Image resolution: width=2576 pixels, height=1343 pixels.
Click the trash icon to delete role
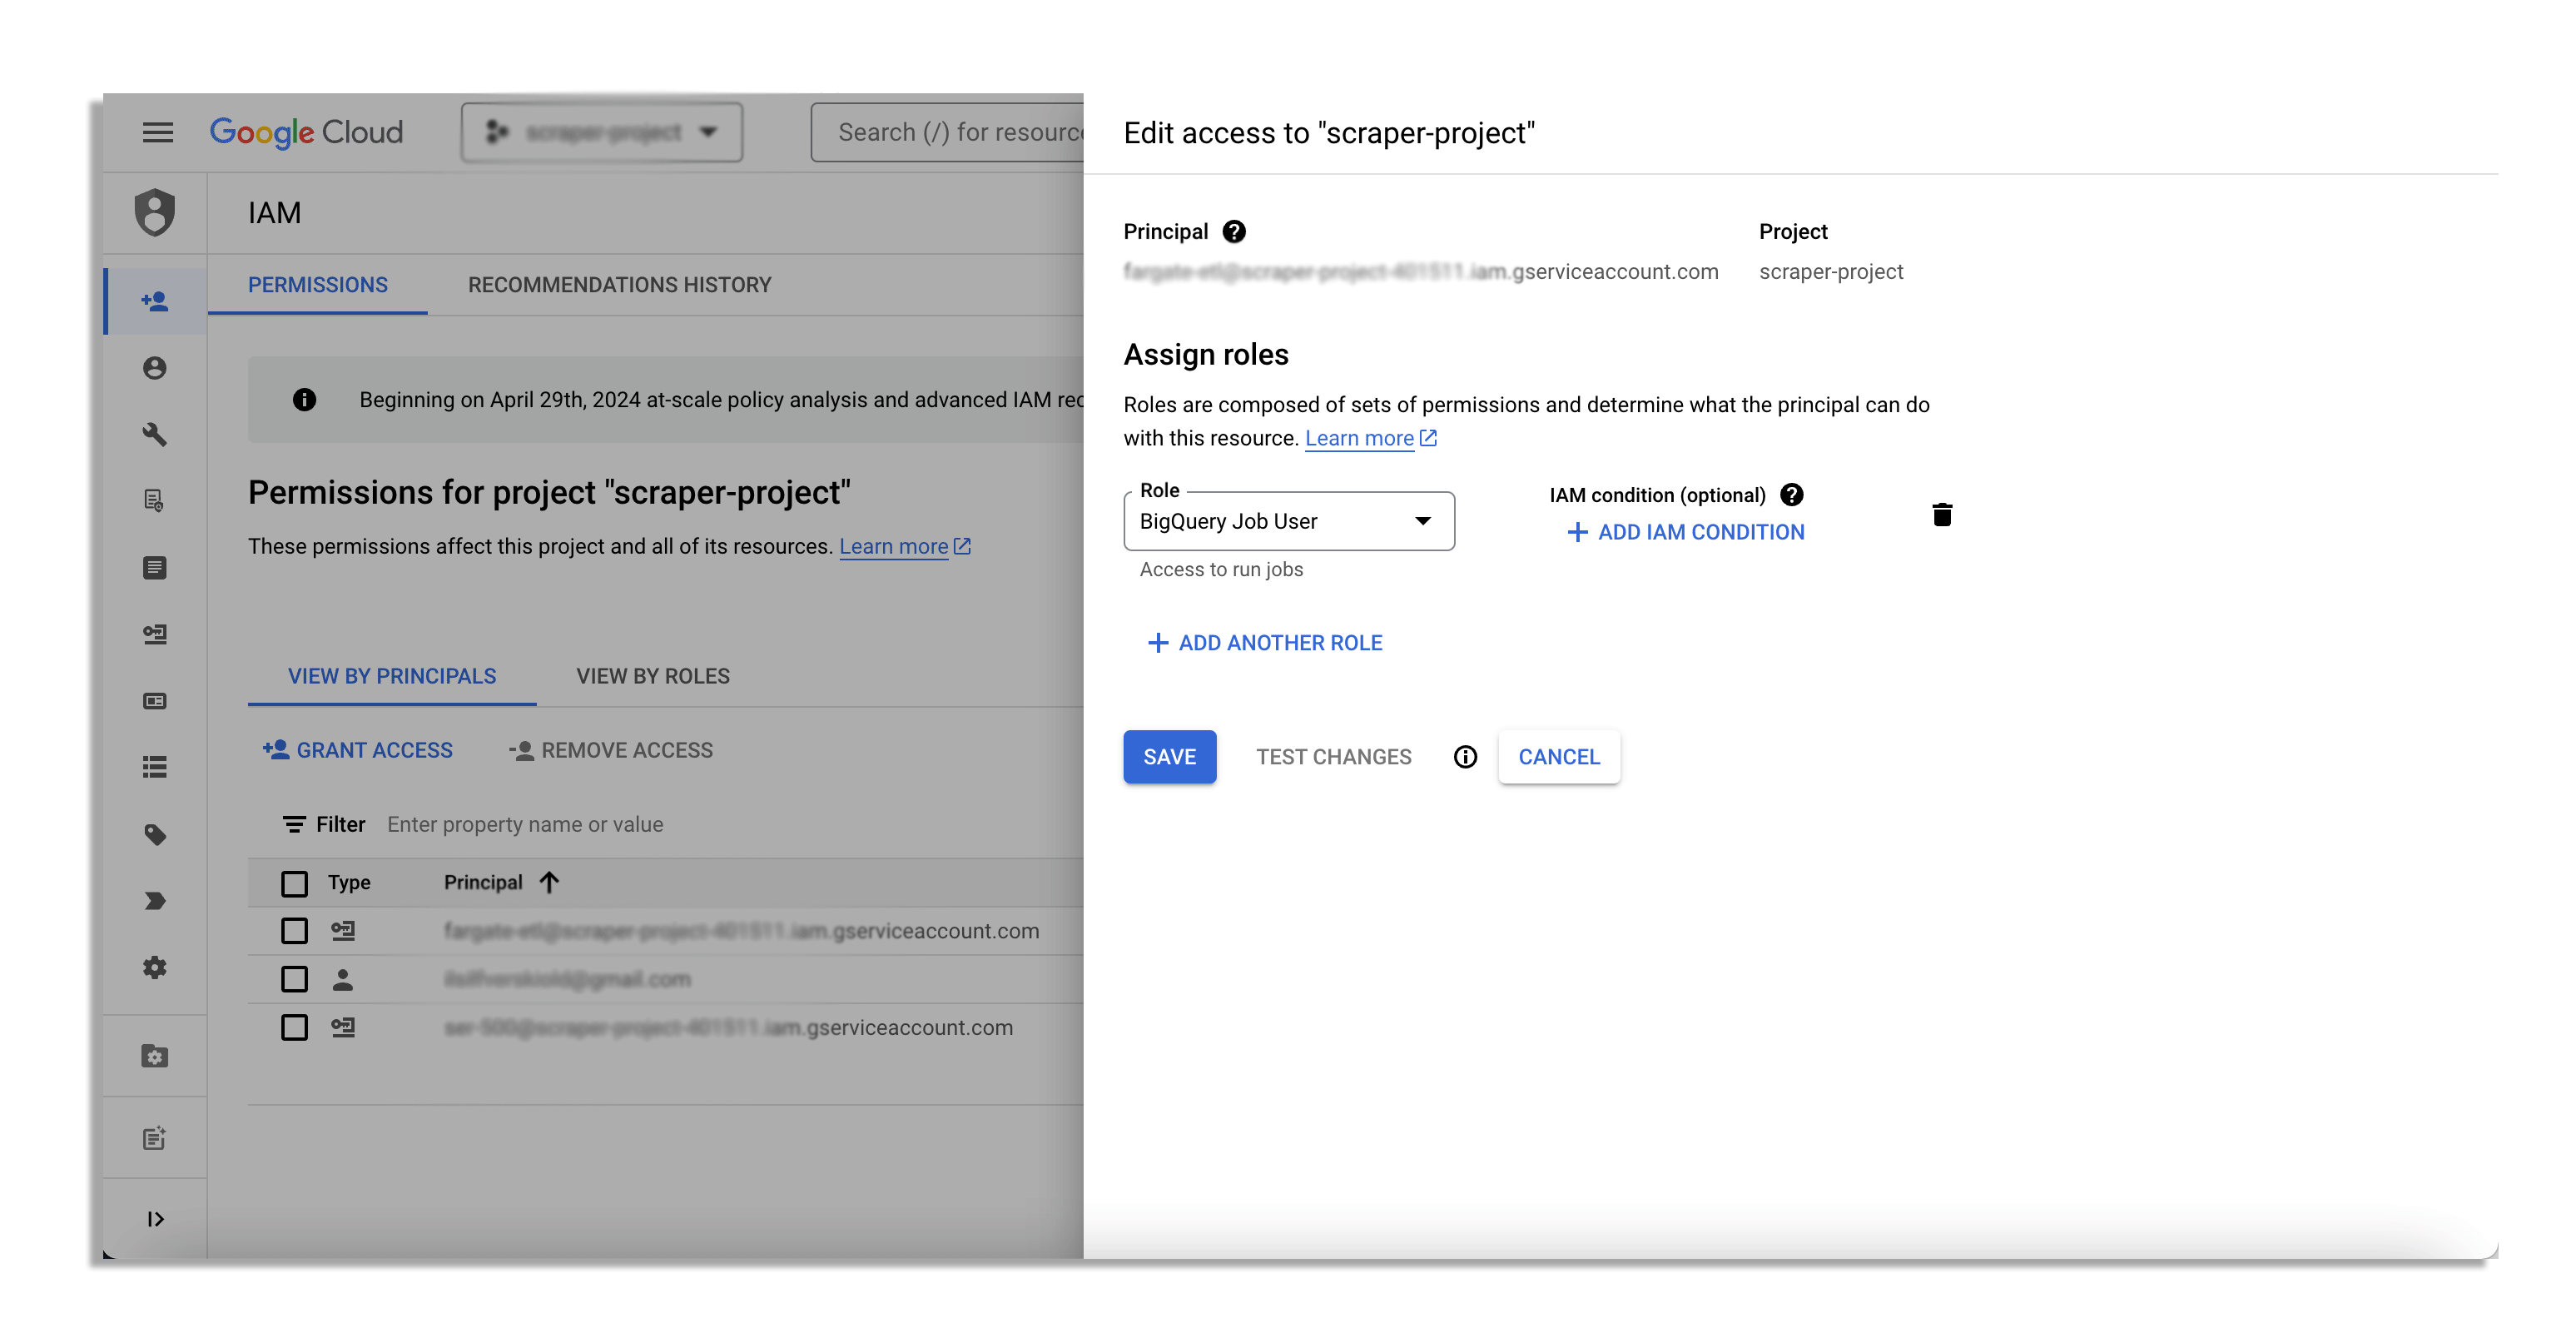(x=1941, y=515)
